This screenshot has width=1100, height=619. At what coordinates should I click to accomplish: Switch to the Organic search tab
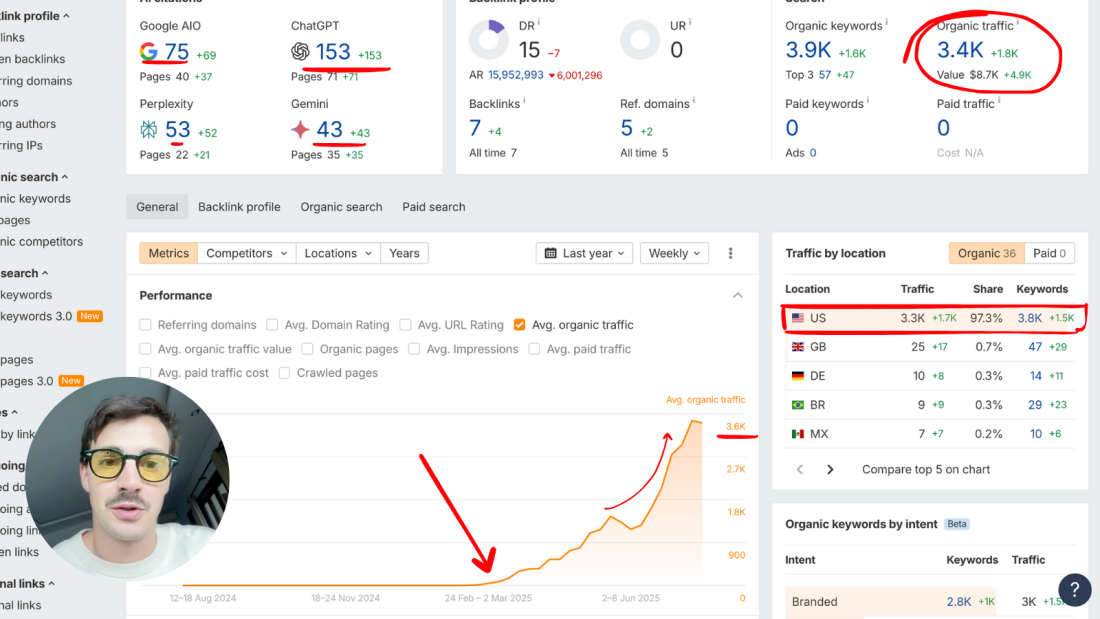[342, 207]
